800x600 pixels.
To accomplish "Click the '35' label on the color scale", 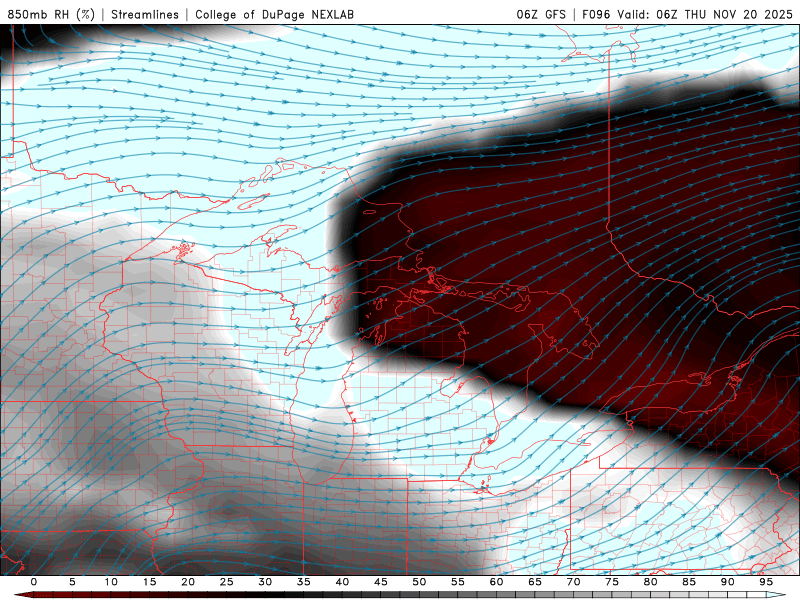I will point(304,582).
